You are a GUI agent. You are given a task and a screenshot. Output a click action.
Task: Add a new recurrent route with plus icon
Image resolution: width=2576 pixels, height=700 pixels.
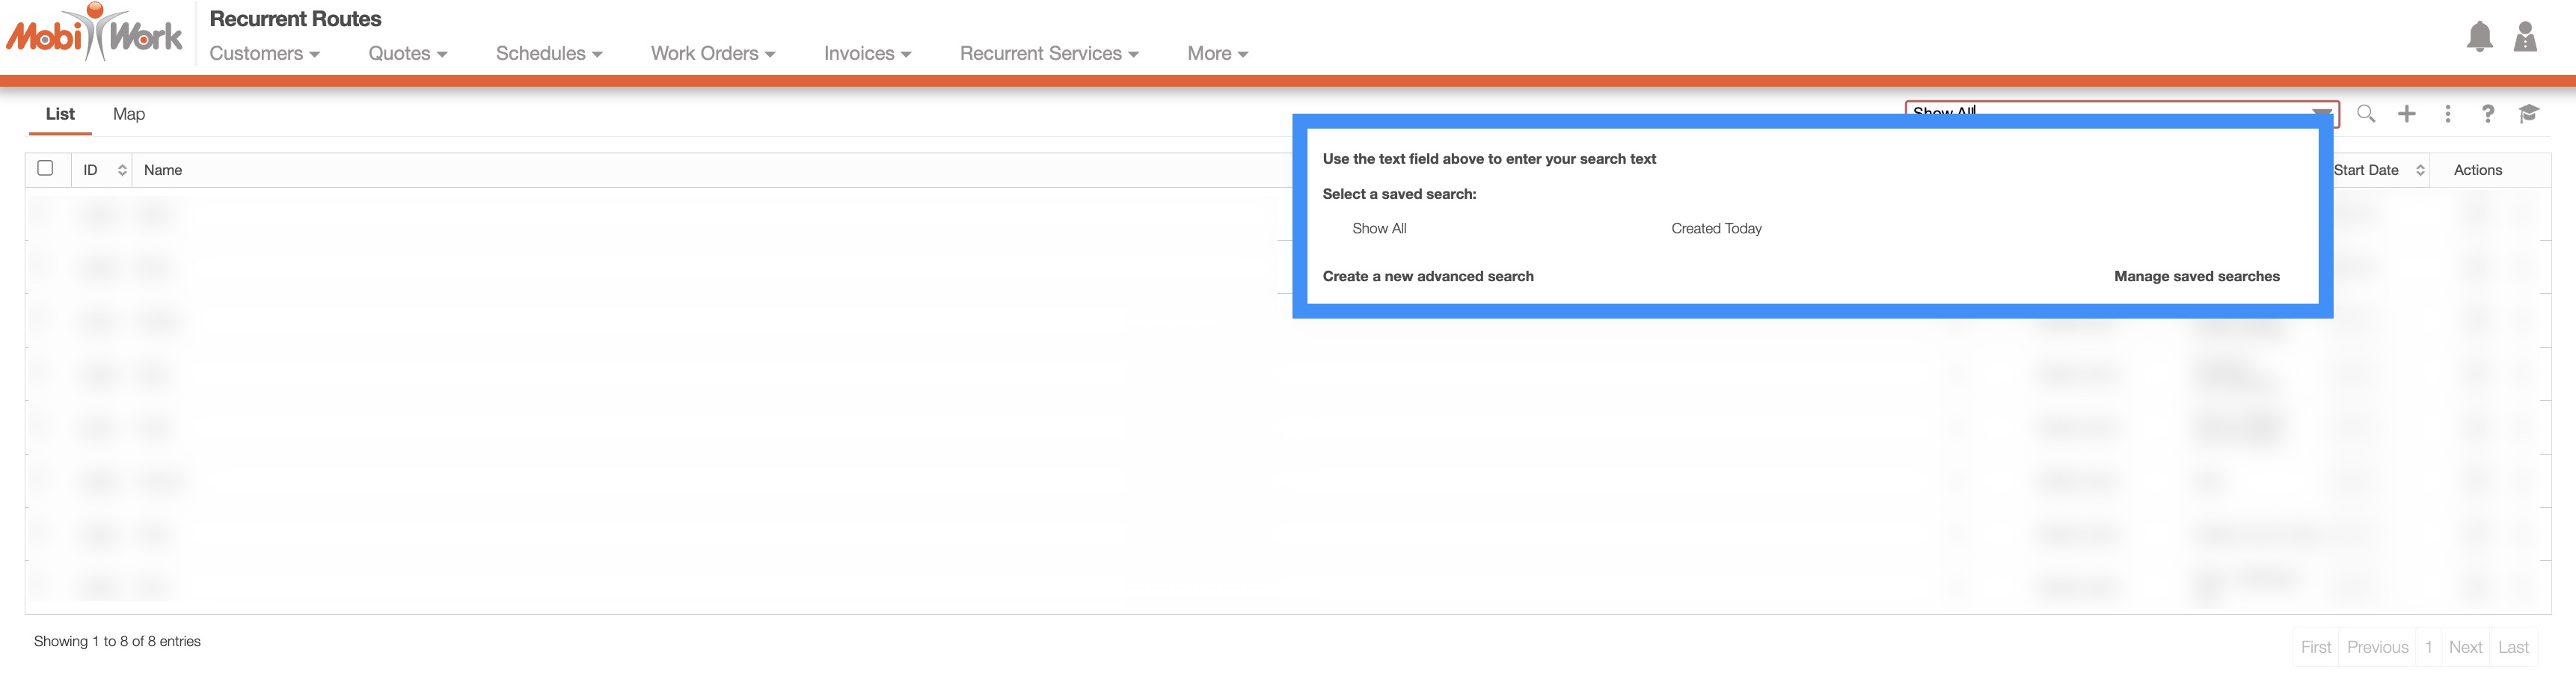(2407, 114)
